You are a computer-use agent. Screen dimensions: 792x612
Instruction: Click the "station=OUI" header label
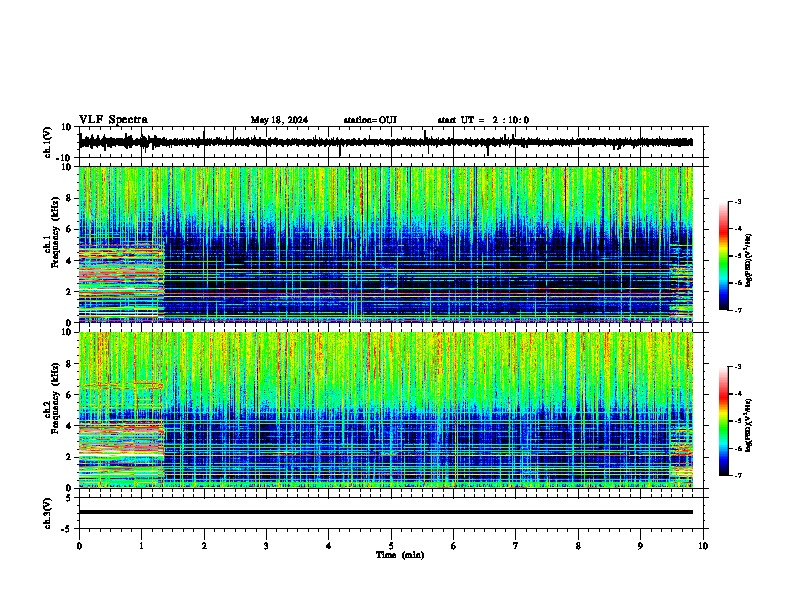[x=370, y=120]
